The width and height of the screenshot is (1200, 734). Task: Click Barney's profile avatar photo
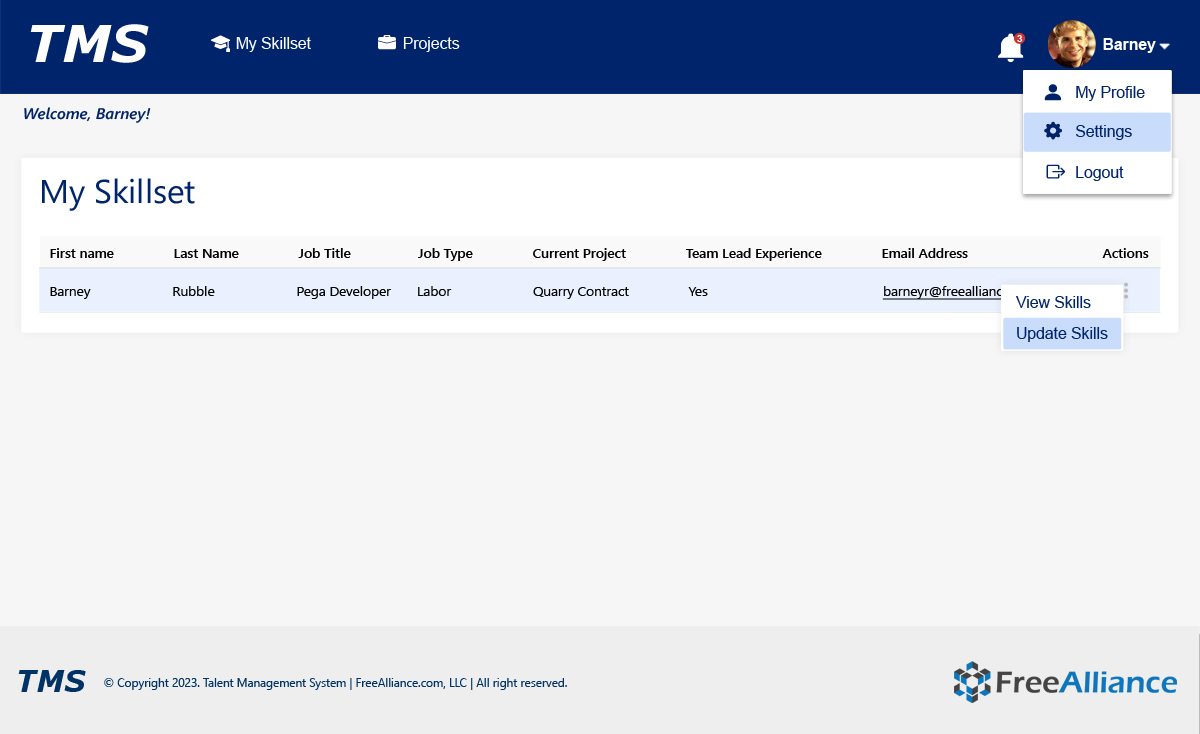click(x=1071, y=45)
